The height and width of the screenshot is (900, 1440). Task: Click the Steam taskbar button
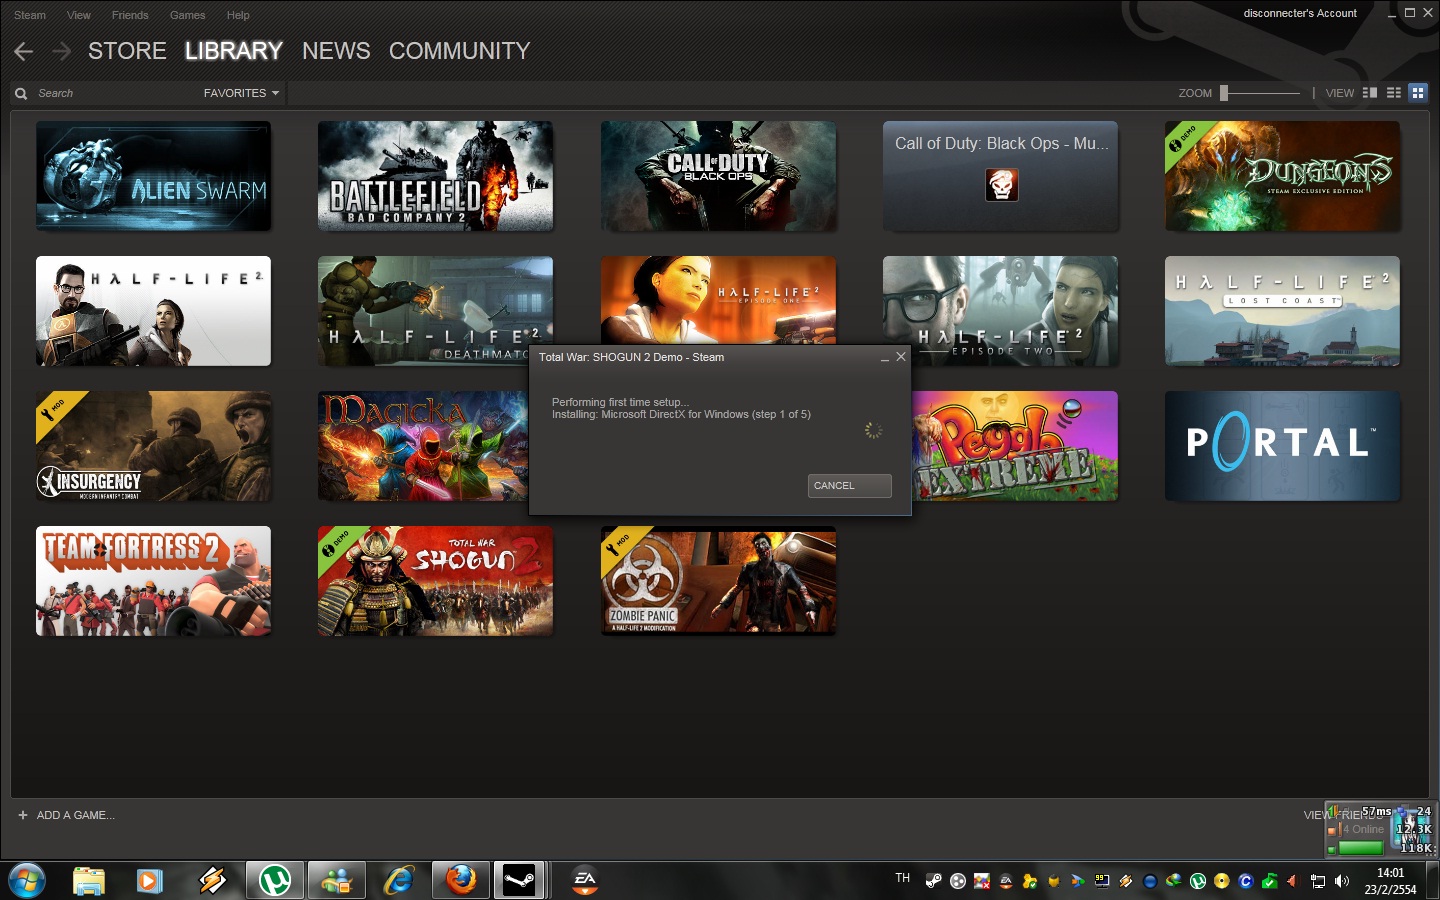pos(519,880)
